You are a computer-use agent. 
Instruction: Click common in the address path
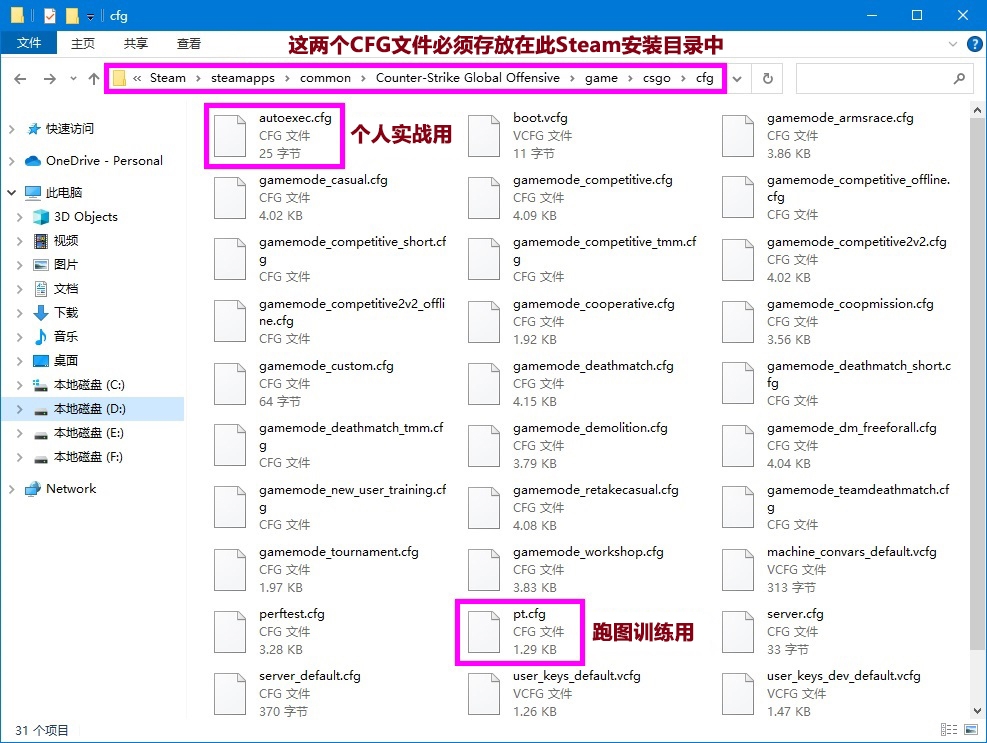tap(325, 78)
